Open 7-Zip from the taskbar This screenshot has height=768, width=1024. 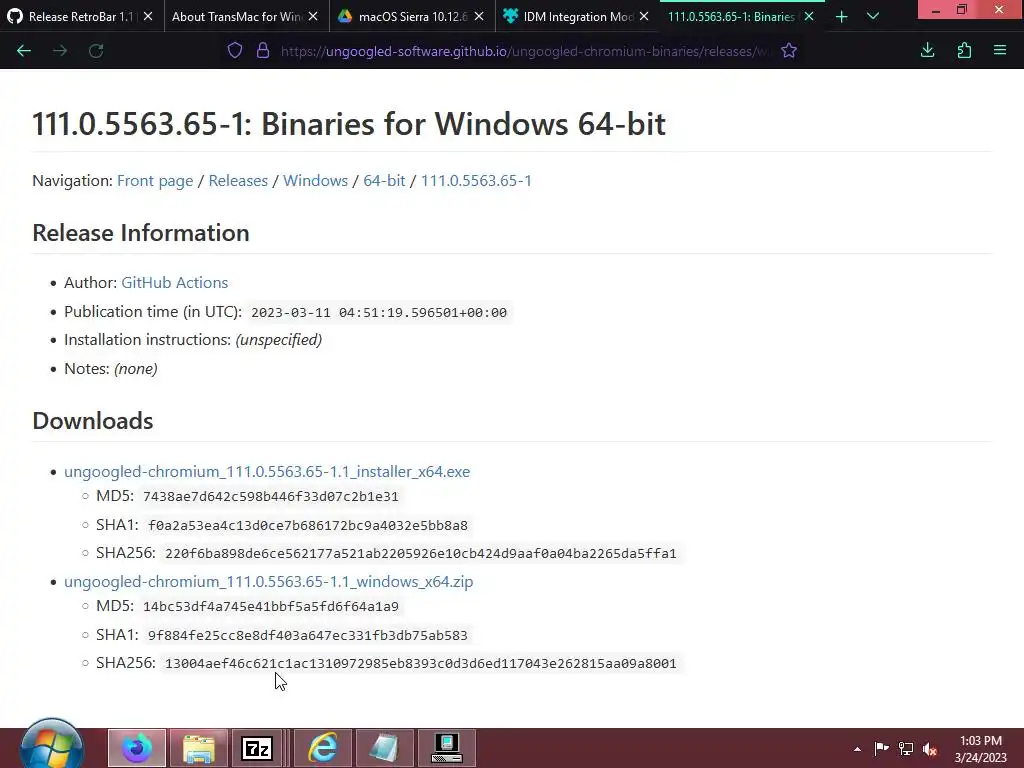tap(257, 748)
